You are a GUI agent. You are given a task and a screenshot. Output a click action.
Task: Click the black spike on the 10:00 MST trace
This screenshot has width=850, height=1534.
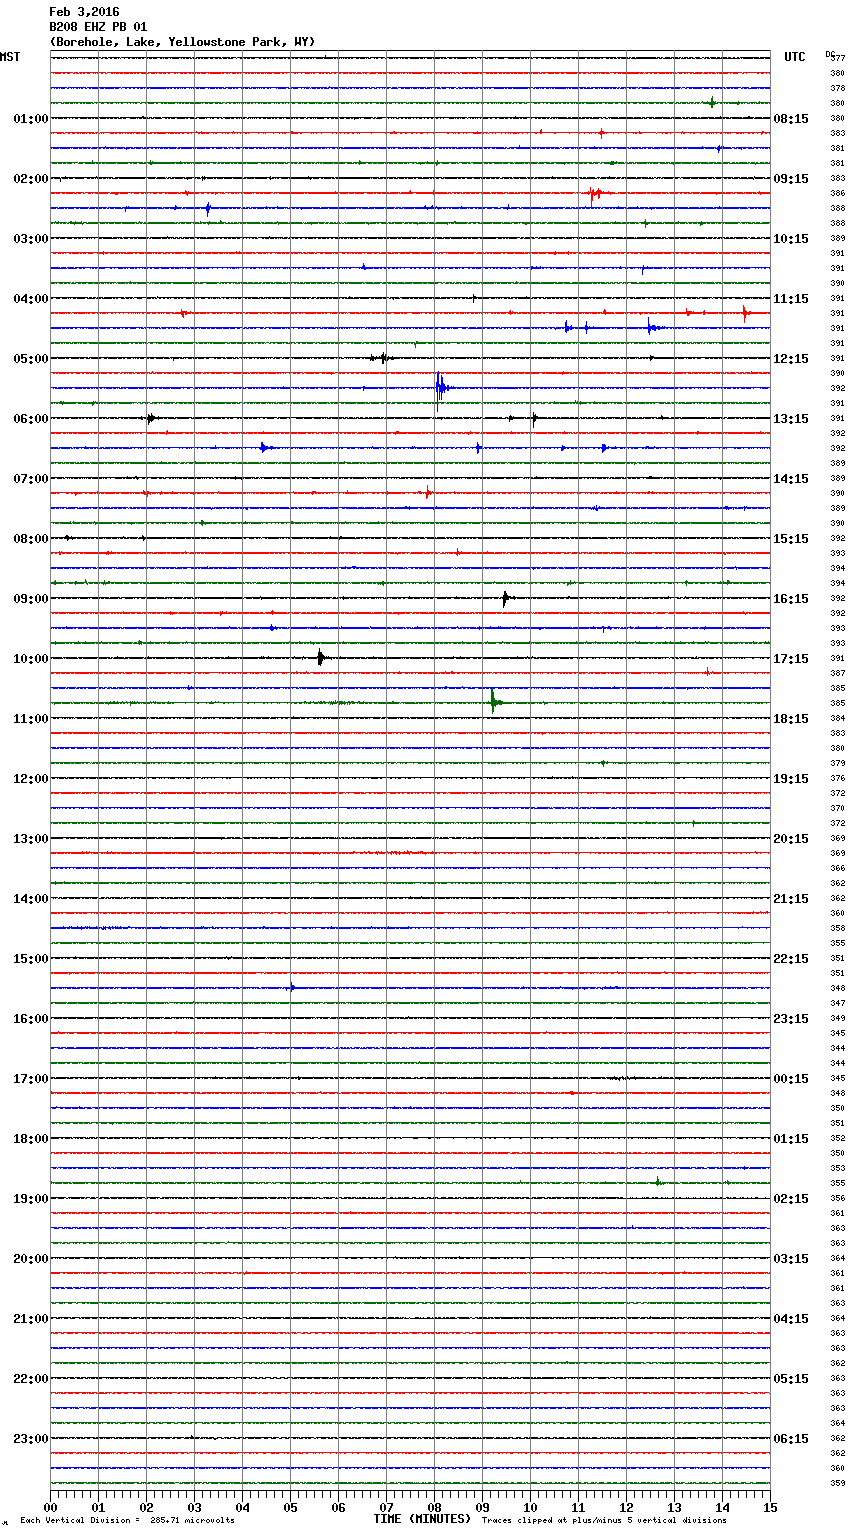(x=320, y=658)
